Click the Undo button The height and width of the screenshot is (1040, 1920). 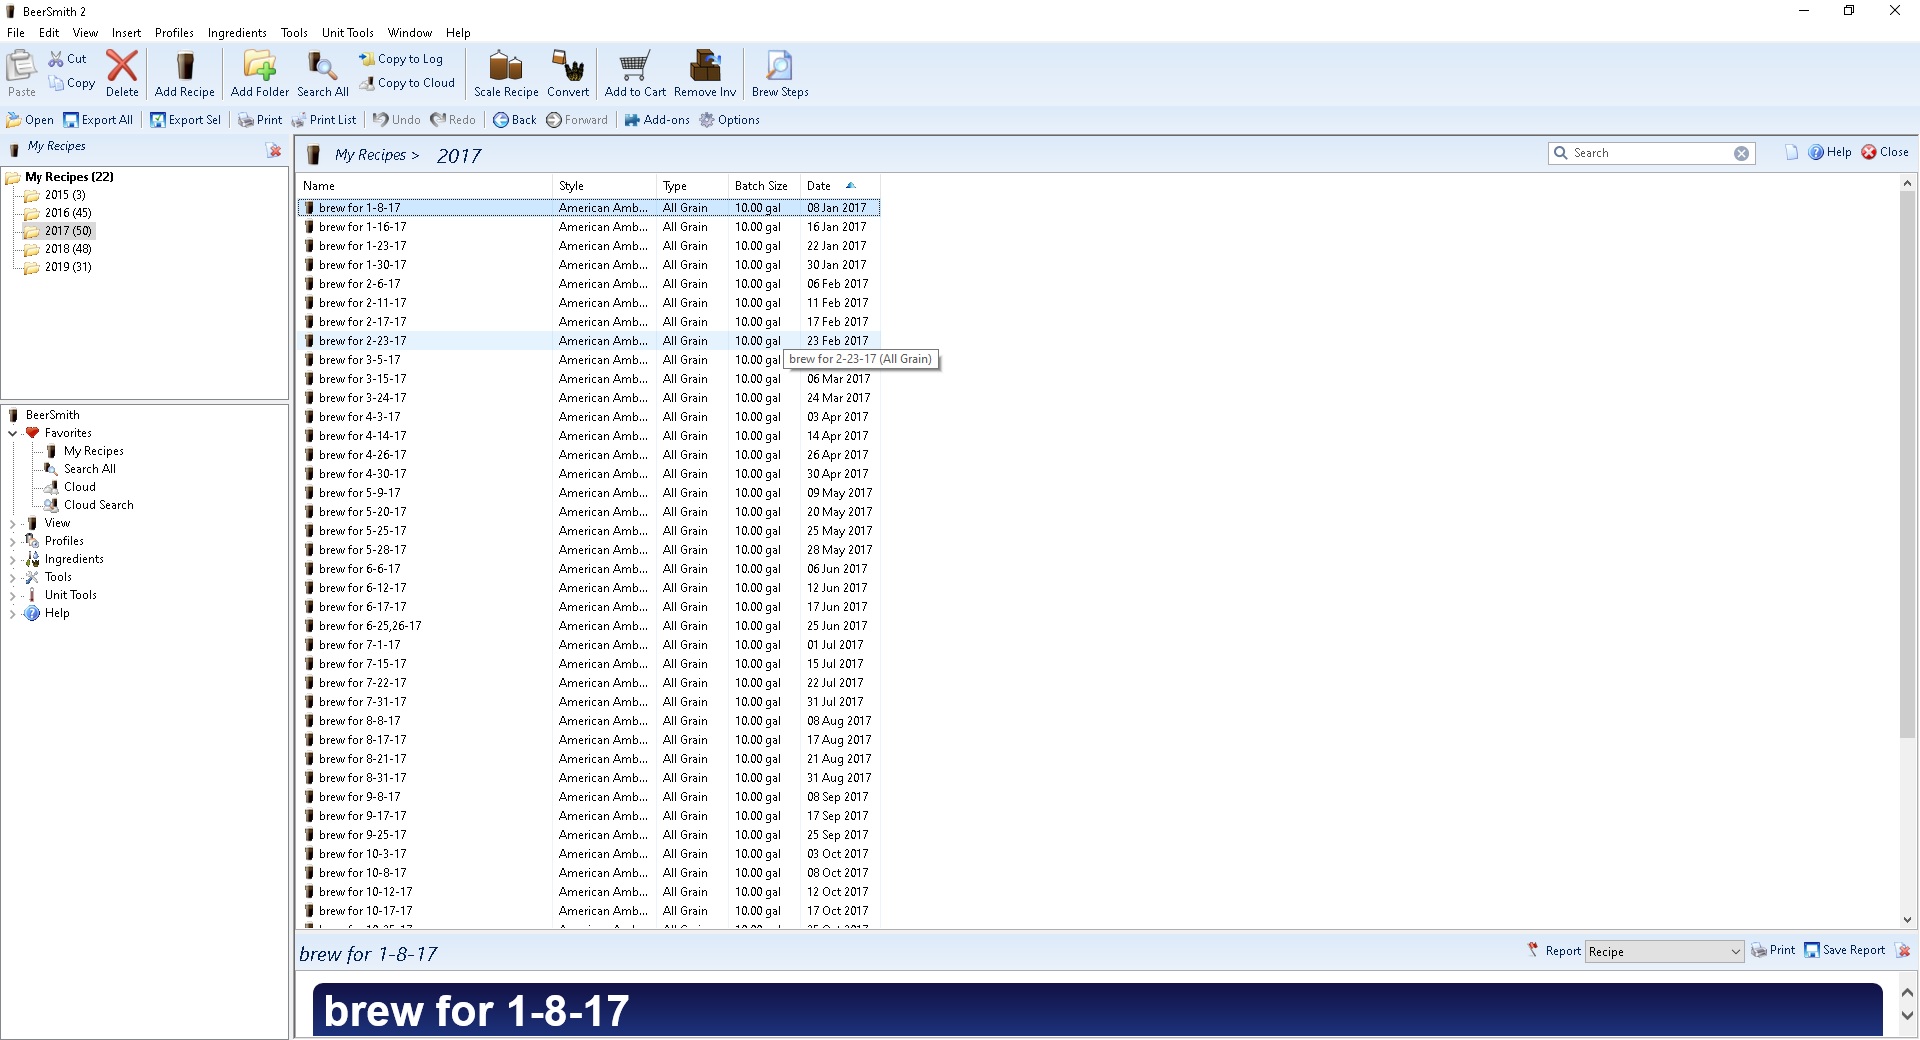click(397, 120)
